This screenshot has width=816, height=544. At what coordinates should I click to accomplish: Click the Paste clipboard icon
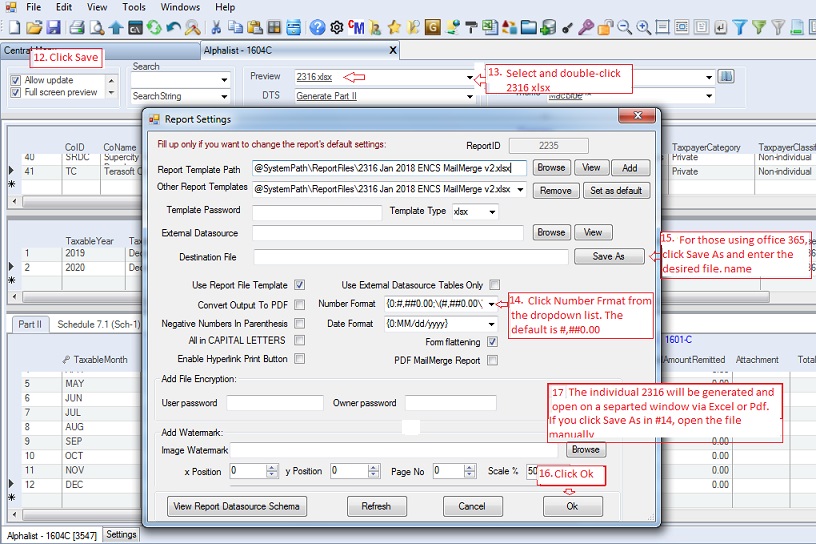click(254, 27)
